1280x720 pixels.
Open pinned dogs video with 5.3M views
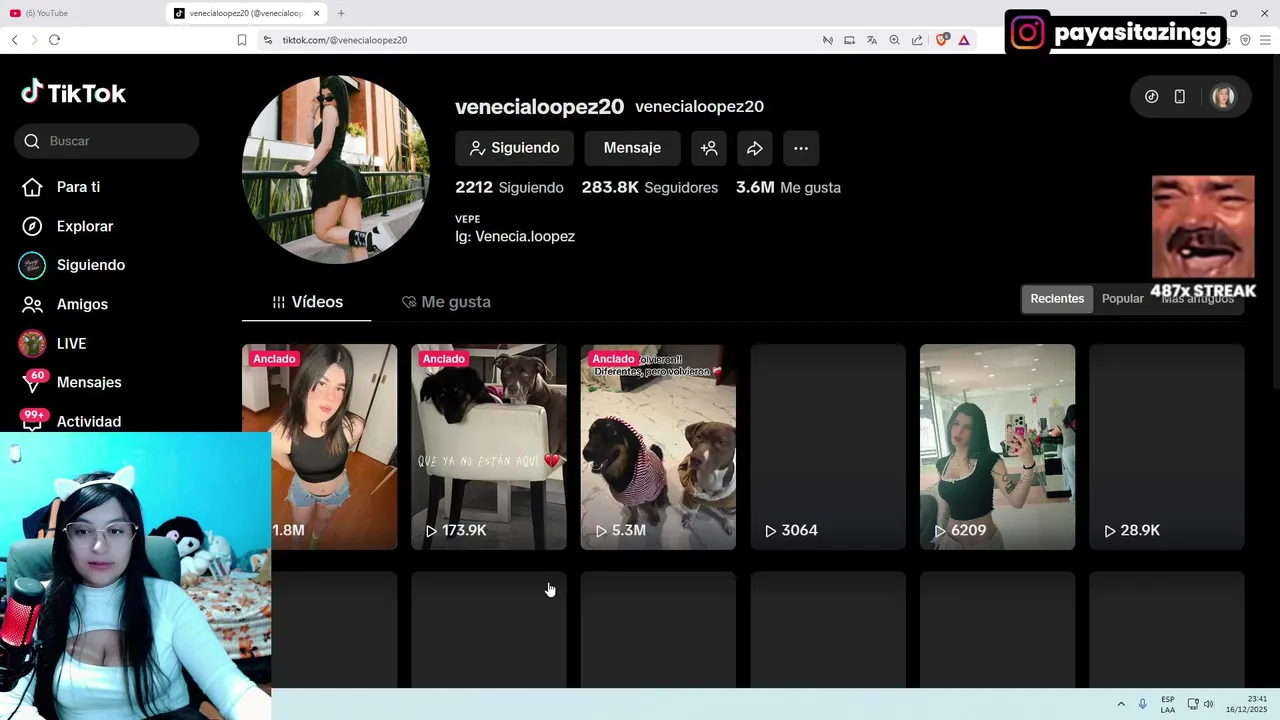point(658,447)
